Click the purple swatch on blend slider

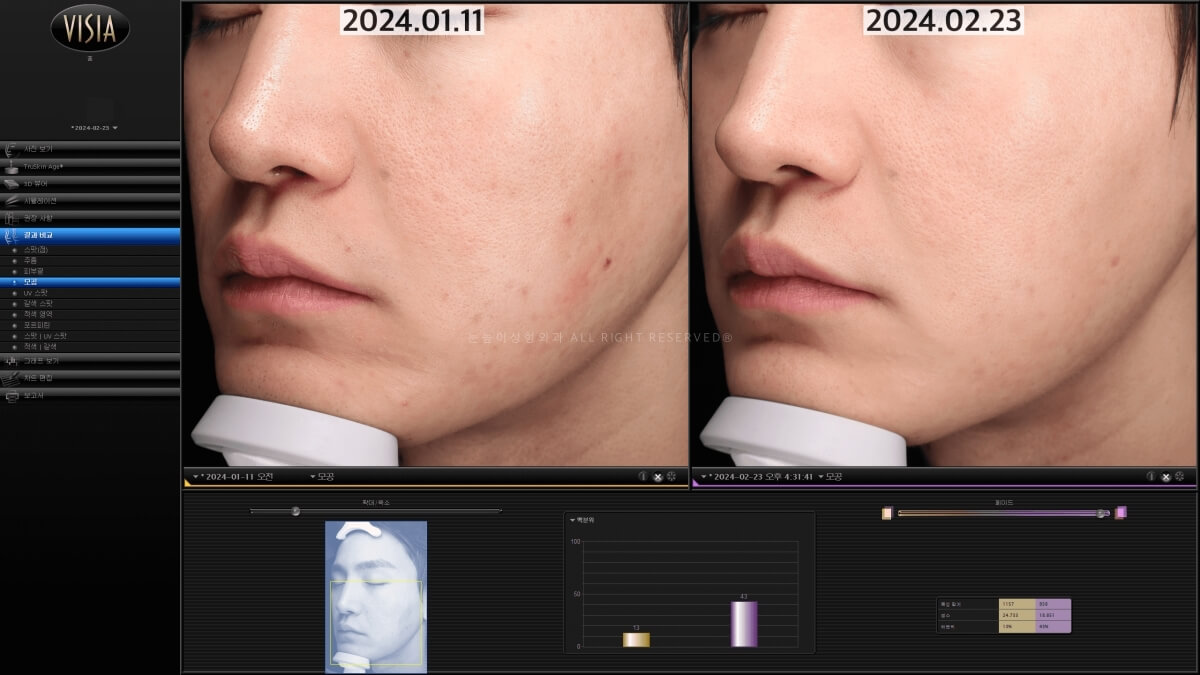[x=1121, y=513]
